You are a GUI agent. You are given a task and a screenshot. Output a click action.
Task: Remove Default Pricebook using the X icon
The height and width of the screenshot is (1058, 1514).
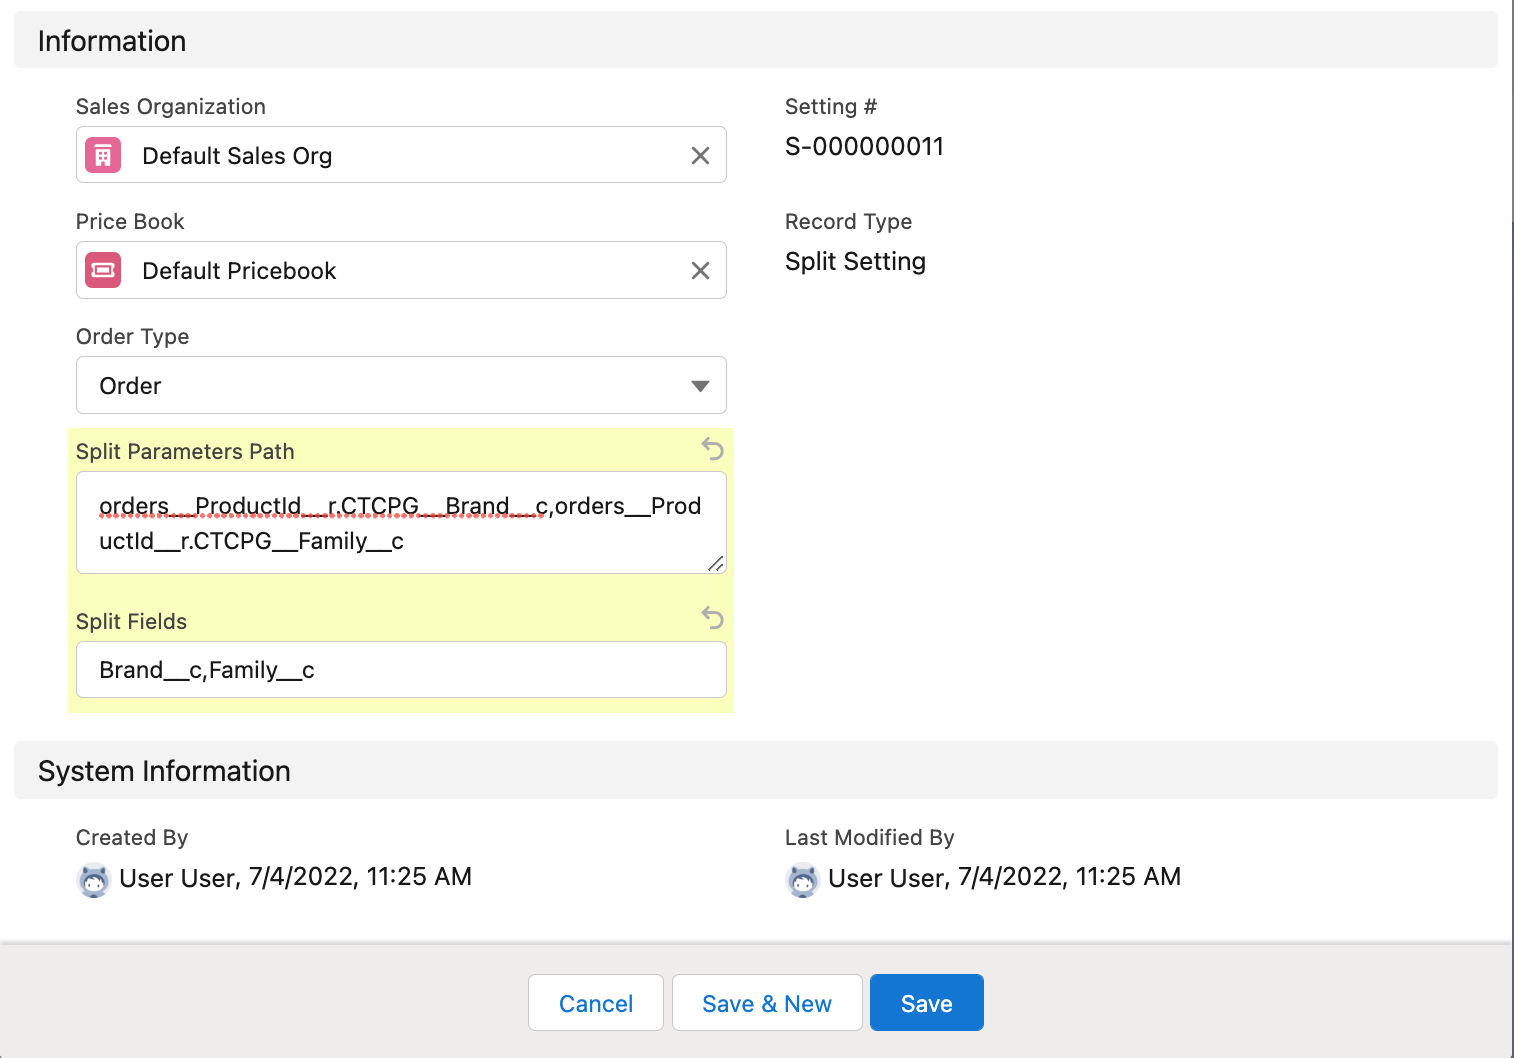pos(700,270)
